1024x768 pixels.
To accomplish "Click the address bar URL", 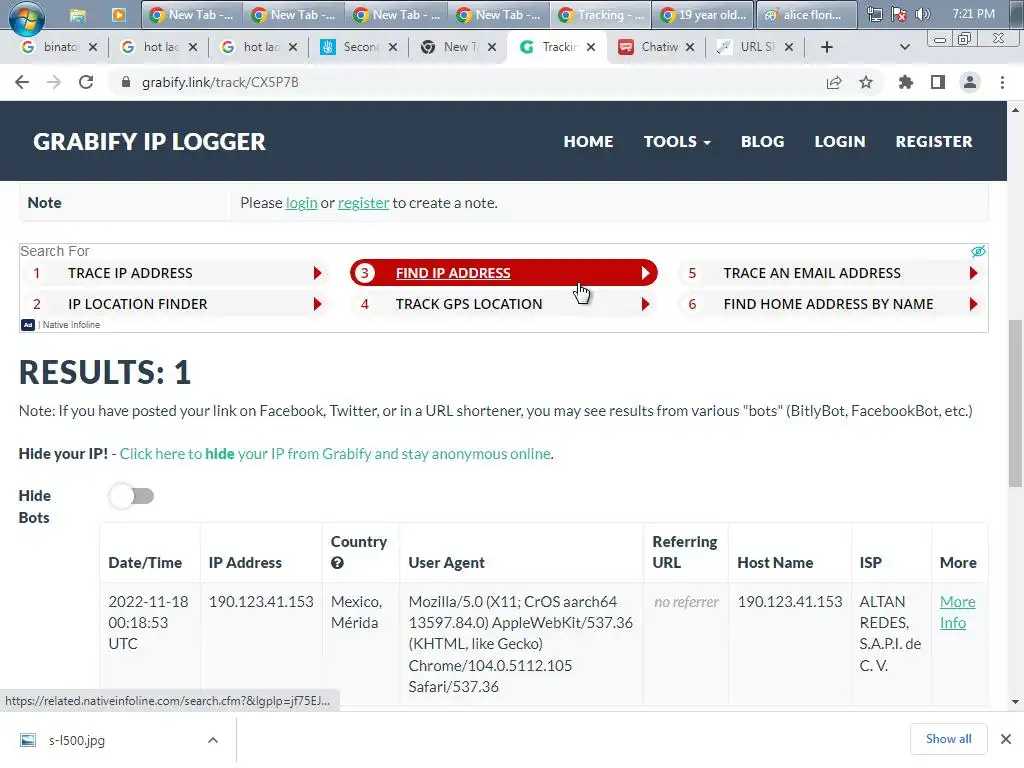I will tap(220, 82).
